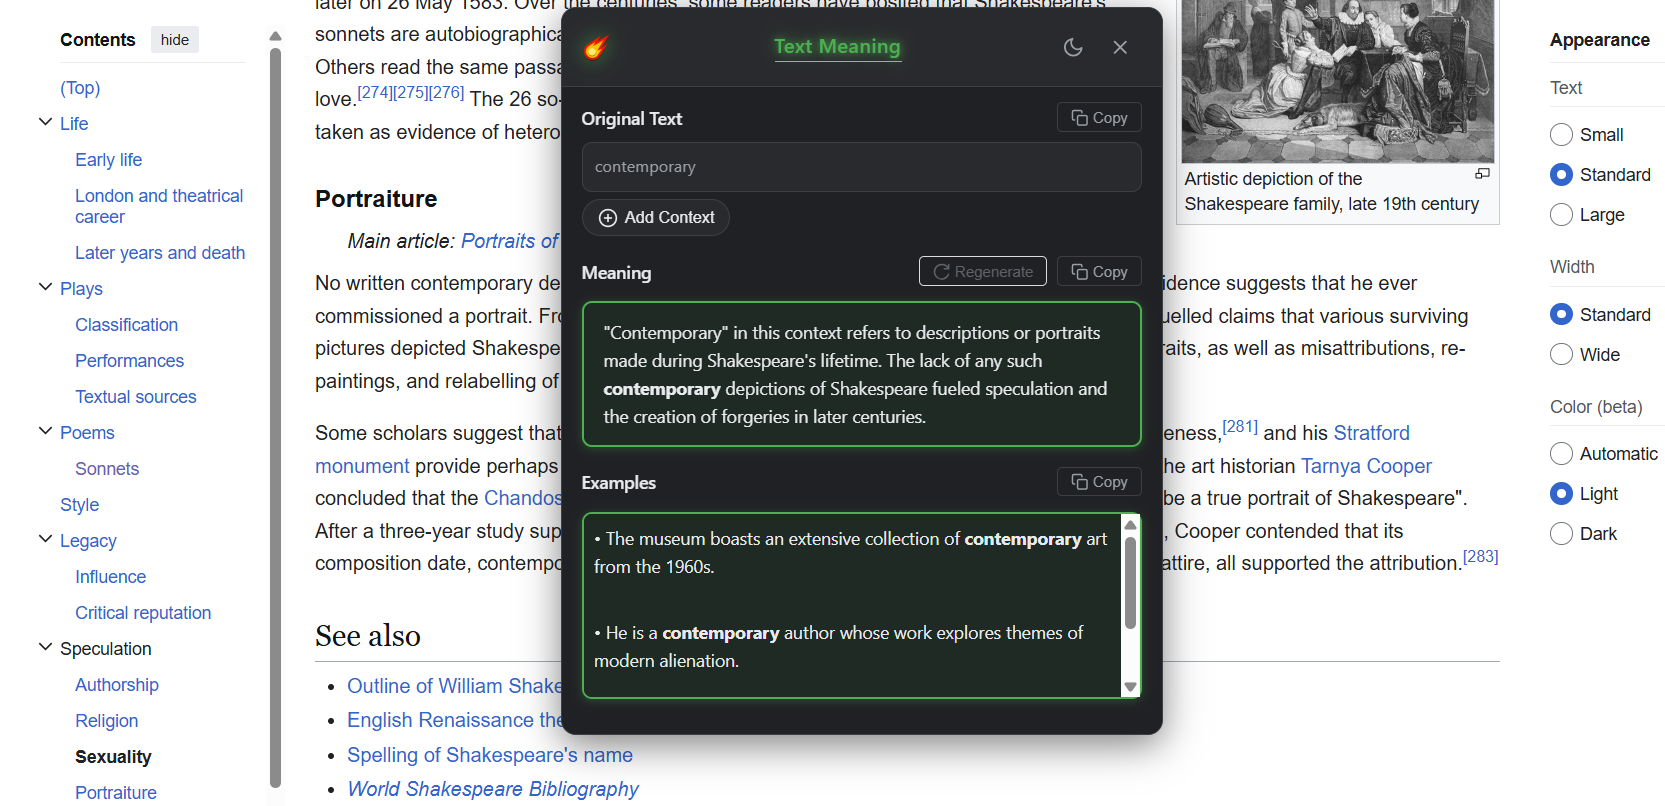Jump to Sexuality section
The height and width of the screenshot is (806, 1665).
[113, 757]
